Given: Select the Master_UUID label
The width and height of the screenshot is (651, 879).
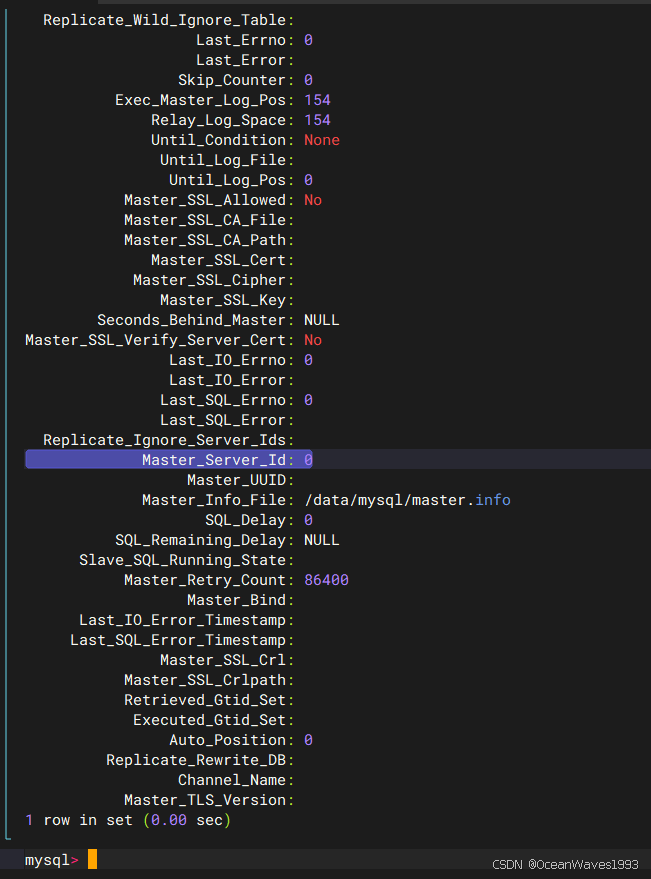Looking at the screenshot, I should tap(237, 480).
